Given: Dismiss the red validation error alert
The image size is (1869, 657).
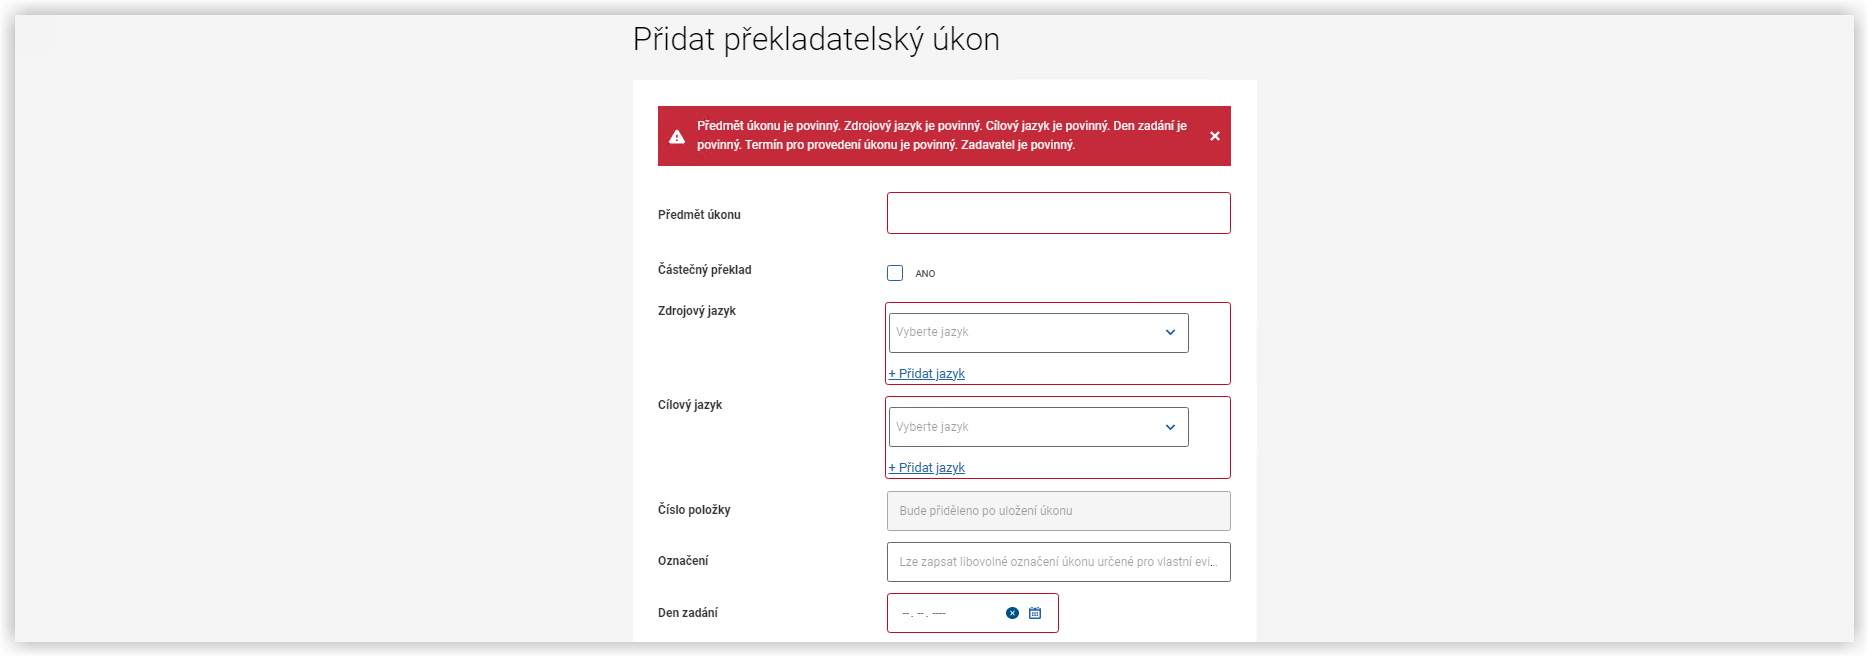Looking at the screenshot, I should pos(1214,136).
